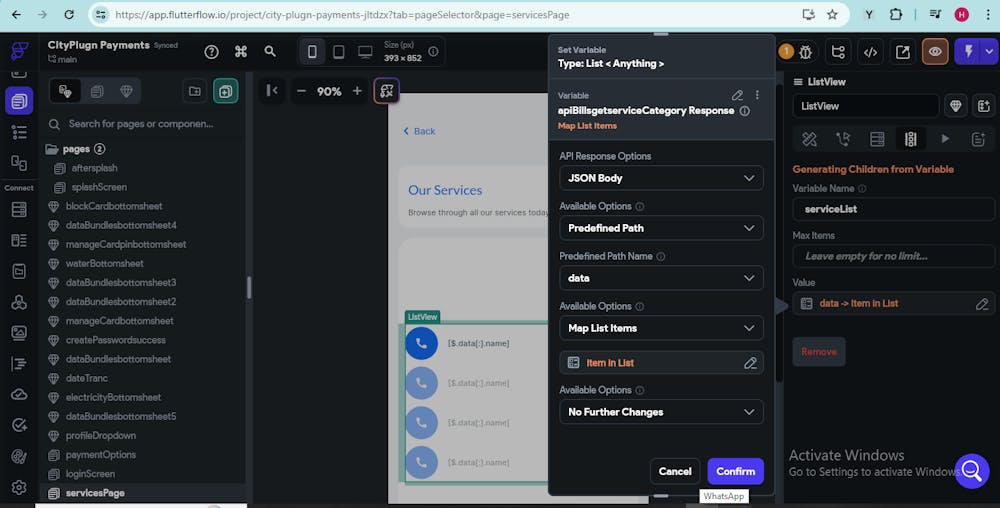1000x508 pixels.
Task: Focus the search pages or components field
Action: 140,124
